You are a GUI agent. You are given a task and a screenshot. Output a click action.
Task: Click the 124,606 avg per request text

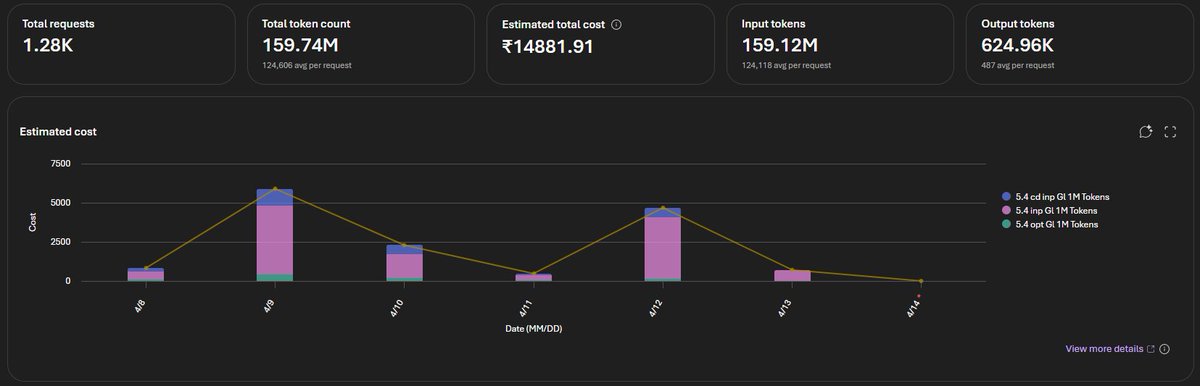[x=306, y=65]
